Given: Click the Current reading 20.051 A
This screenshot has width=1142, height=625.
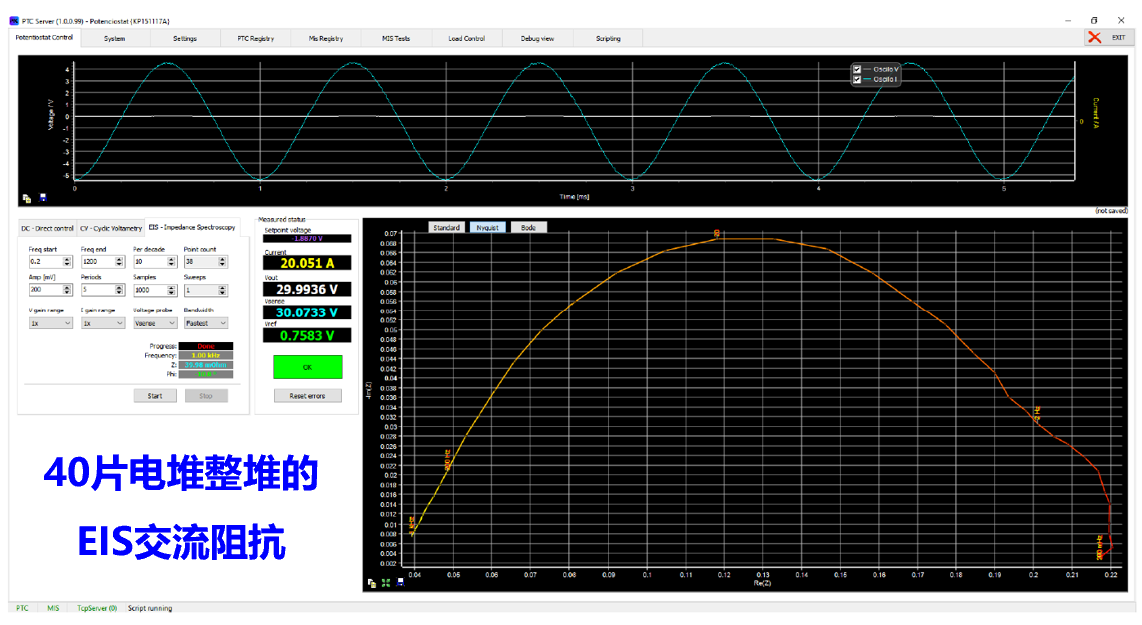Looking at the screenshot, I should (x=307, y=263).
